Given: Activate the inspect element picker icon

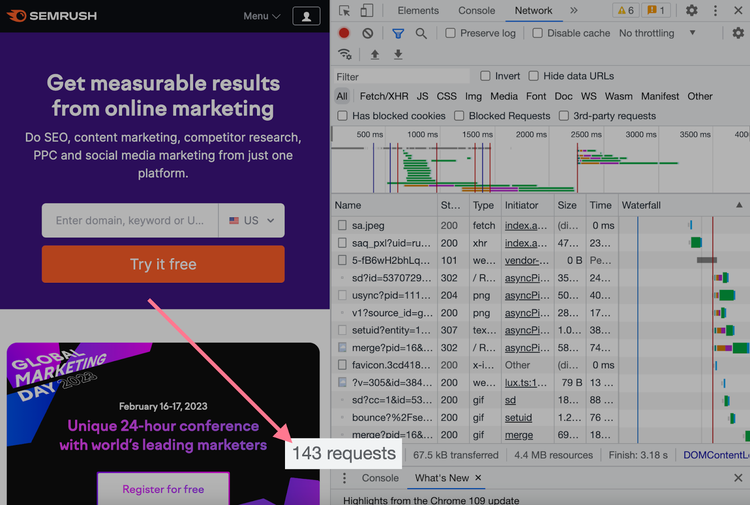Looking at the screenshot, I should coord(344,11).
